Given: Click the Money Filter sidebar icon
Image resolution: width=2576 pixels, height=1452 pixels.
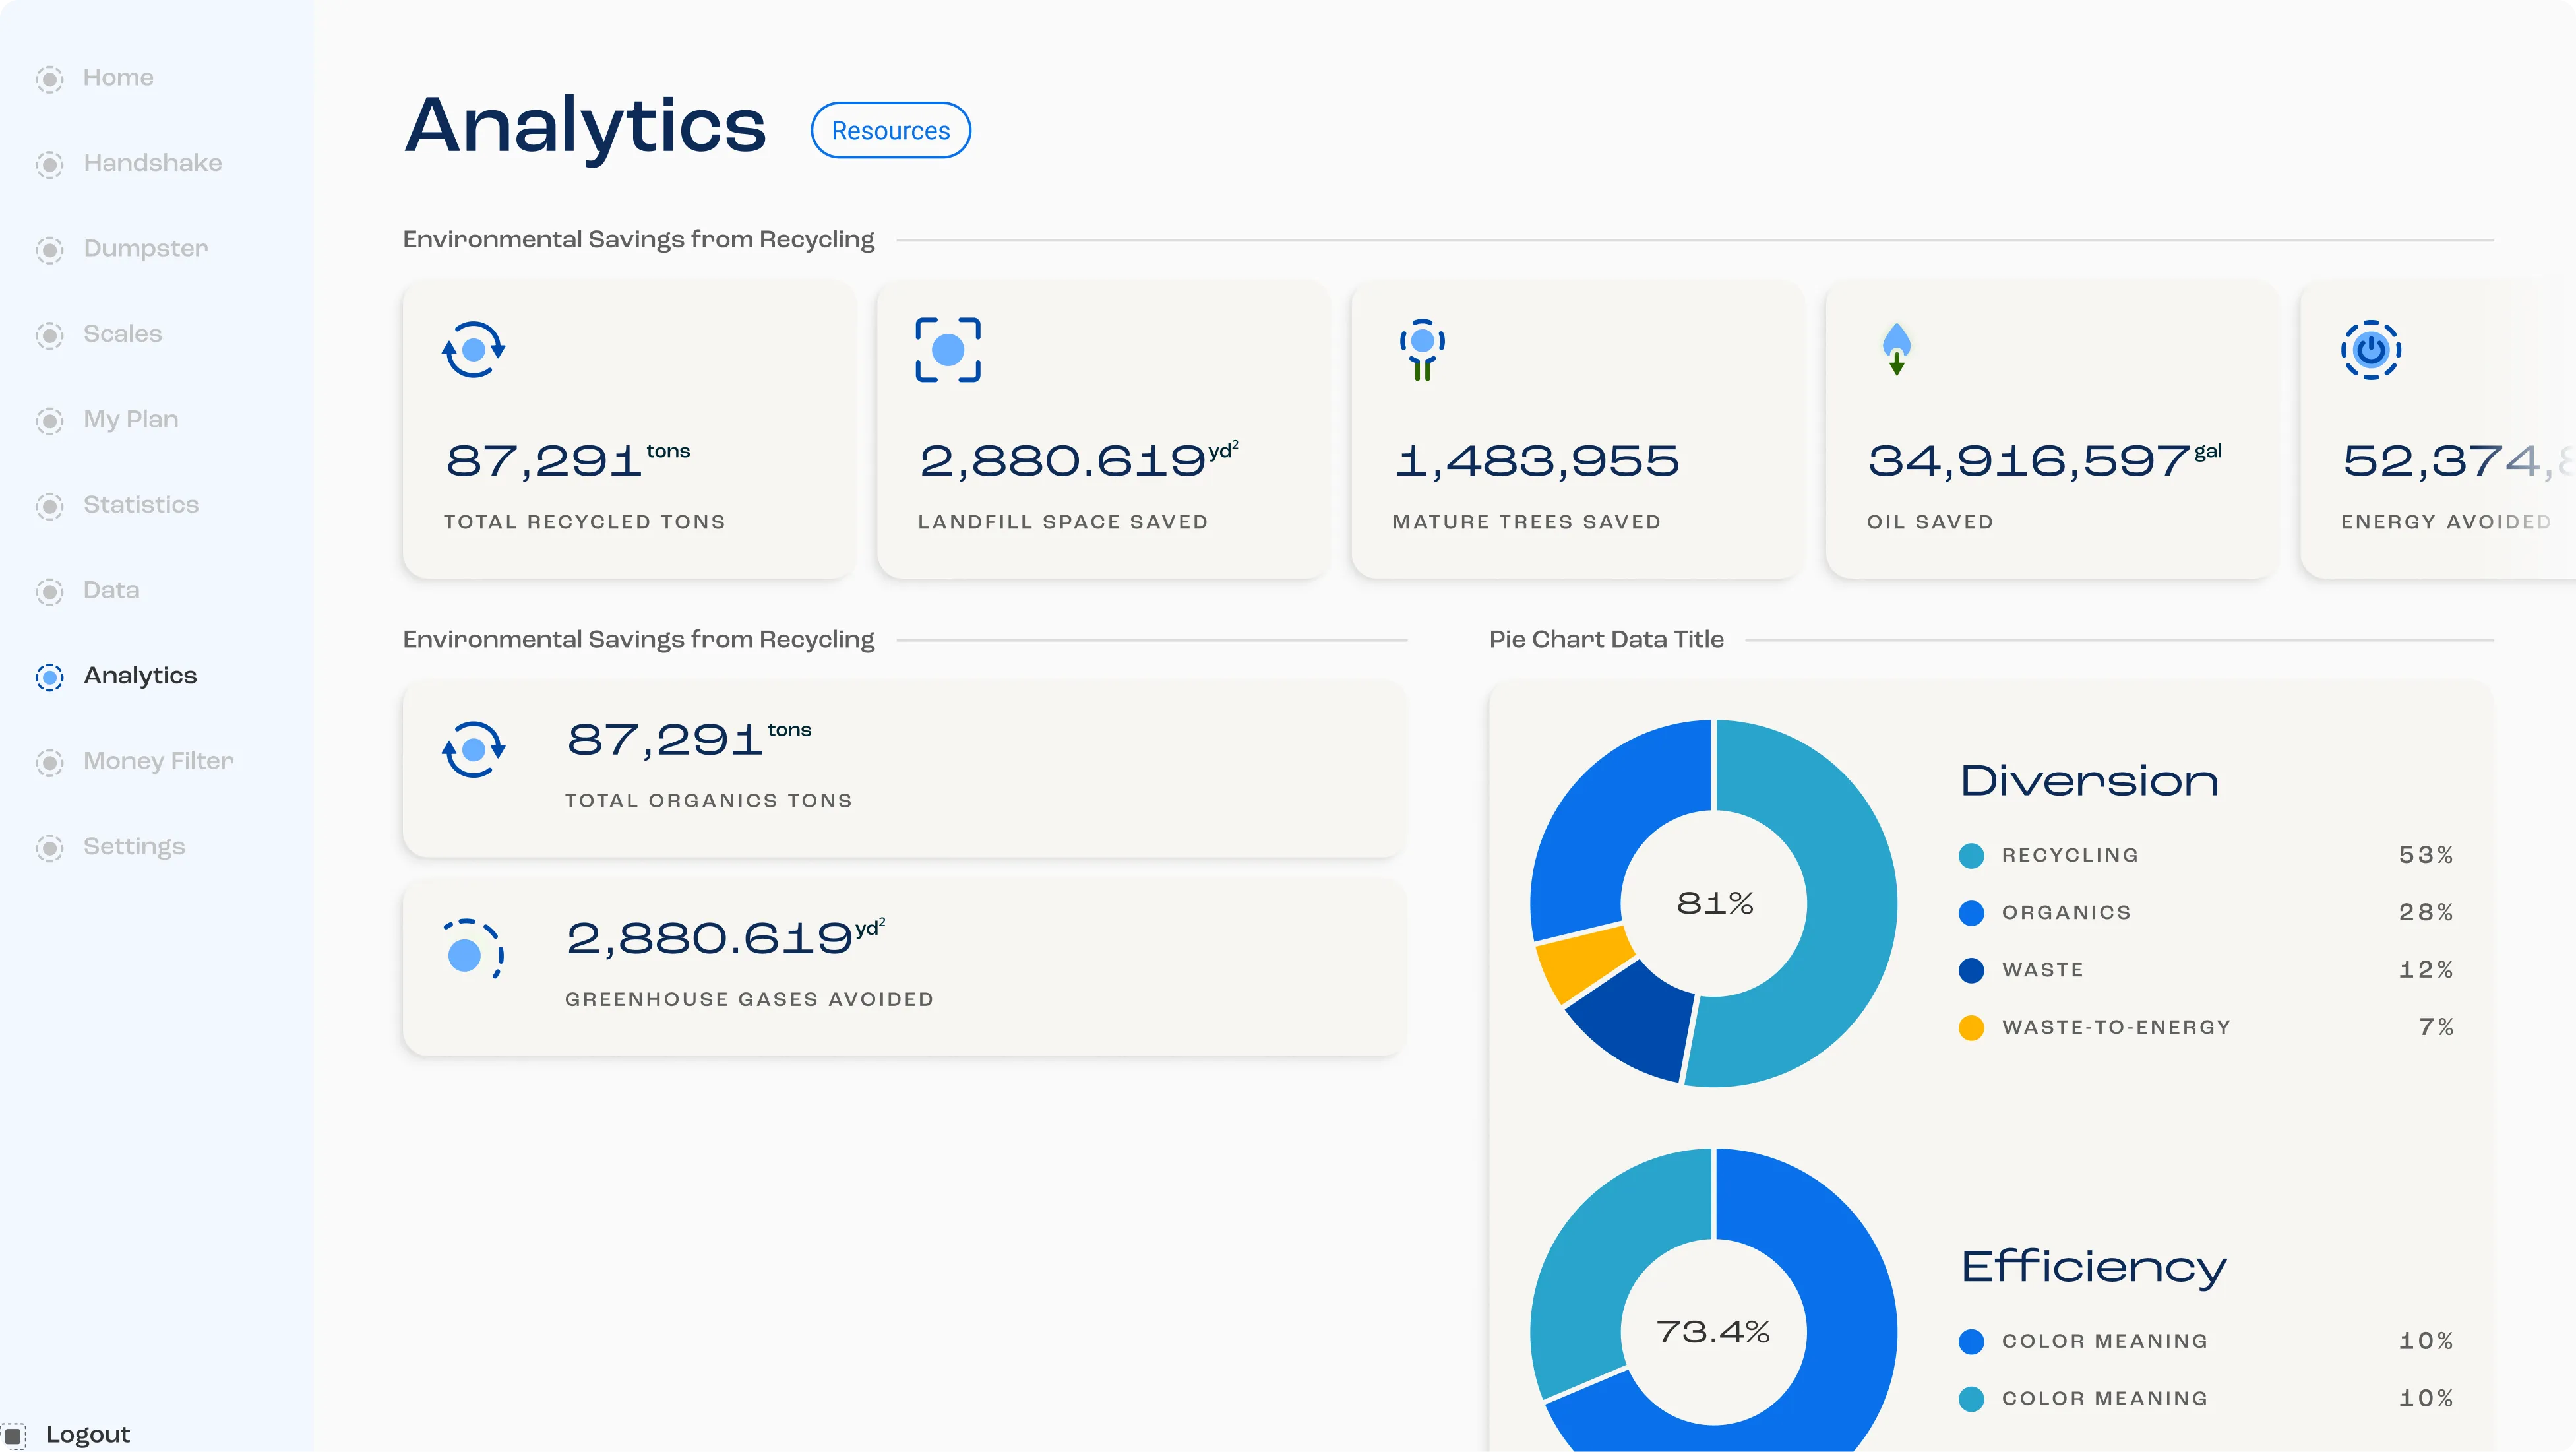Looking at the screenshot, I should tap(49, 763).
